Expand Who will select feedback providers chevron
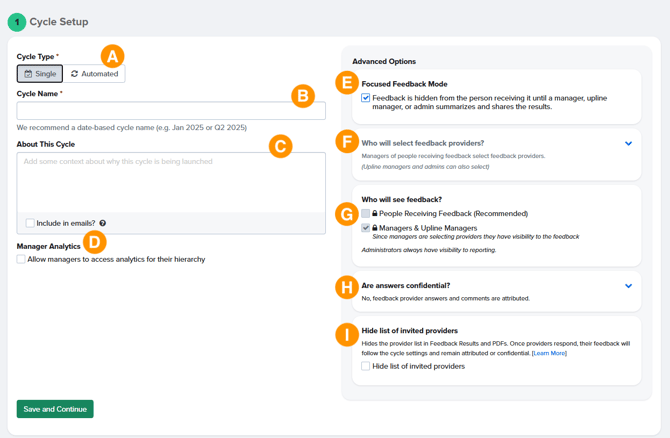 (x=628, y=144)
